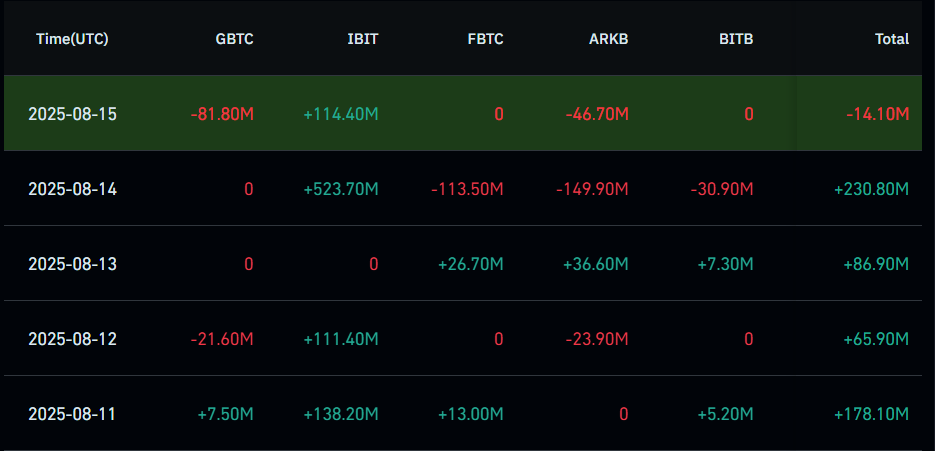Viewport: 935px width, 451px height.
Task: Select the -14.10M total value
Action: [x=878, y=114]
